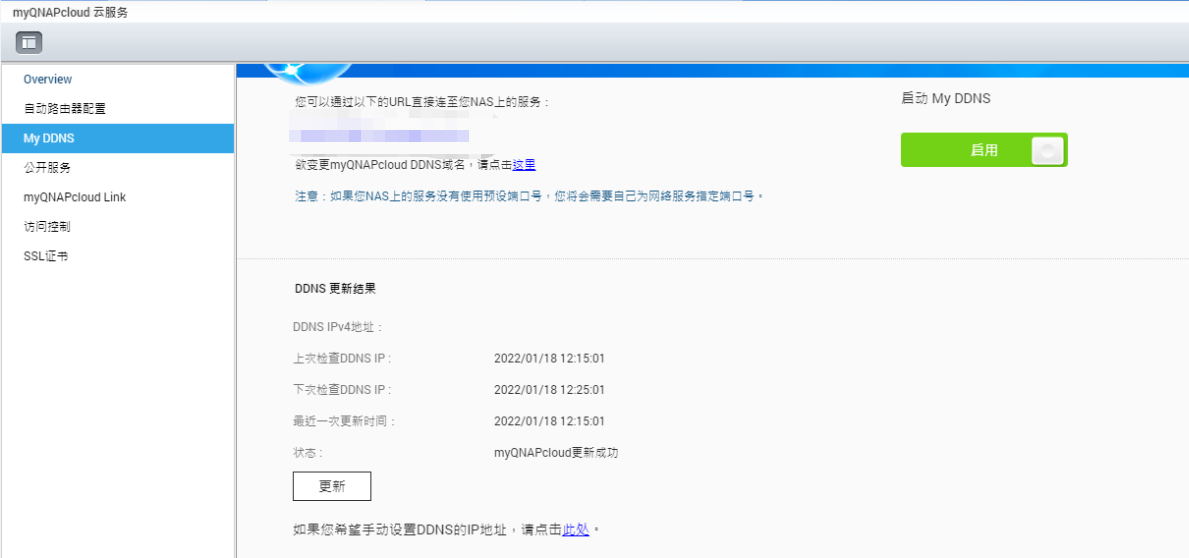The width and height of the screenshot is (1189, 558).
Task: Open the Overview section
Action: pos(48,79)
